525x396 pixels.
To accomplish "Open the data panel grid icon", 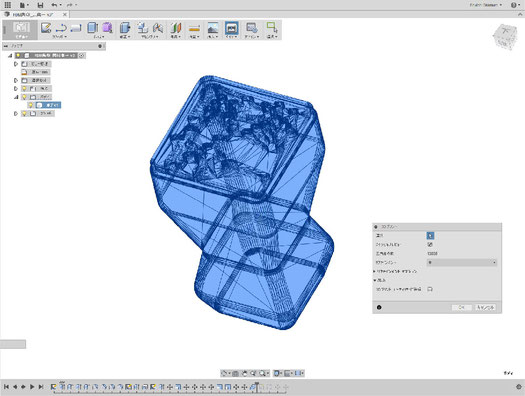I will pos(7,5).
